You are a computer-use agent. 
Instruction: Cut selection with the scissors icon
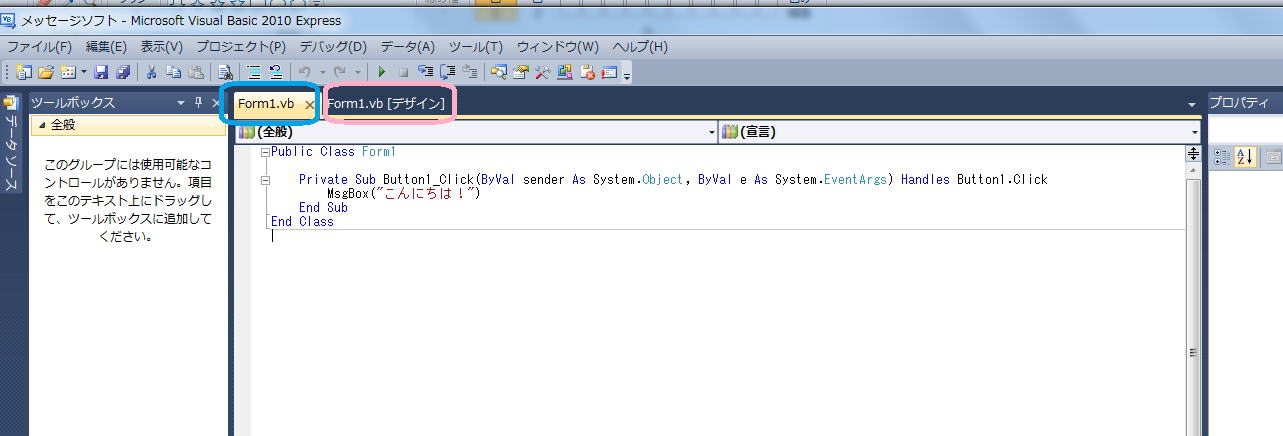click(x=152, y=72)
